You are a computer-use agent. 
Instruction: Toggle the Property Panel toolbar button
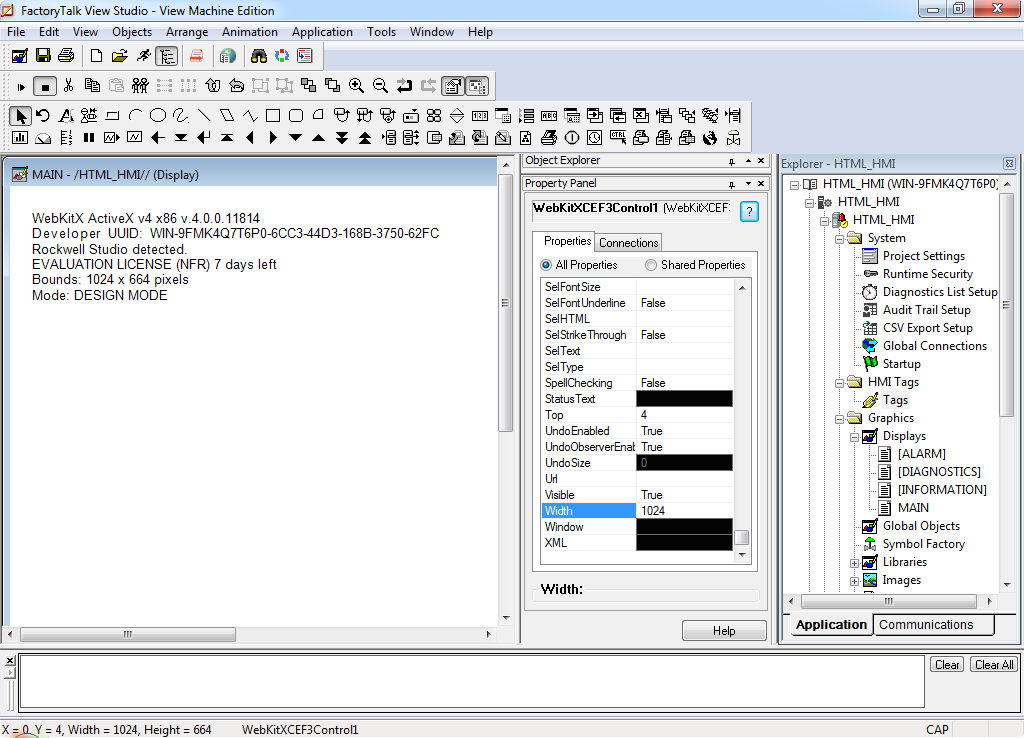pyautogui.click(x=453, y=86)
